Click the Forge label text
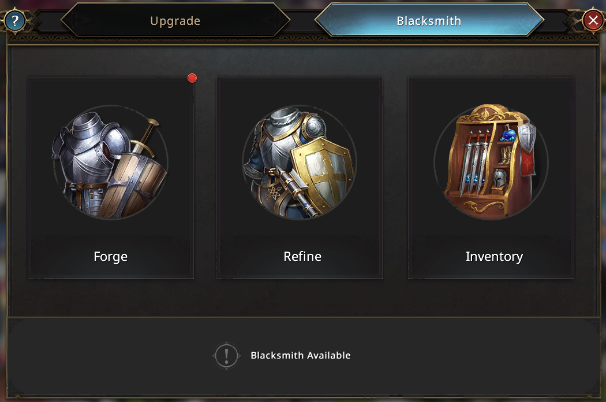The image size is (606, 402). 110,256
